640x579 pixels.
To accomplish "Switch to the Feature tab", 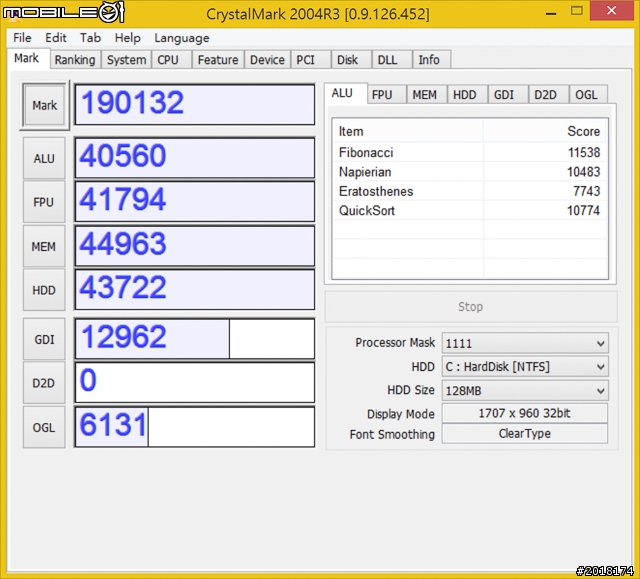I will coord(218,60).
